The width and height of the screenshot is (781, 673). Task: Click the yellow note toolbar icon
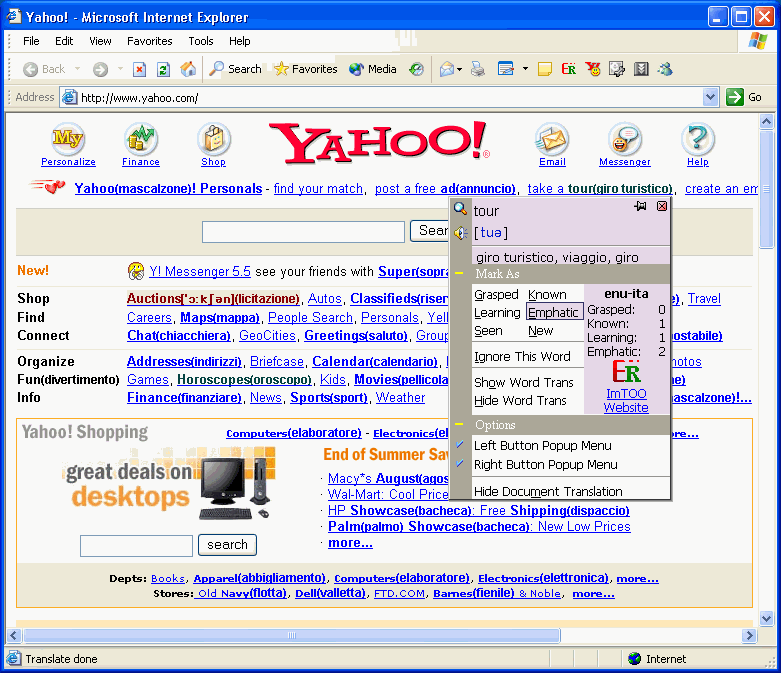pyautogui.click(x=545, y=69)
